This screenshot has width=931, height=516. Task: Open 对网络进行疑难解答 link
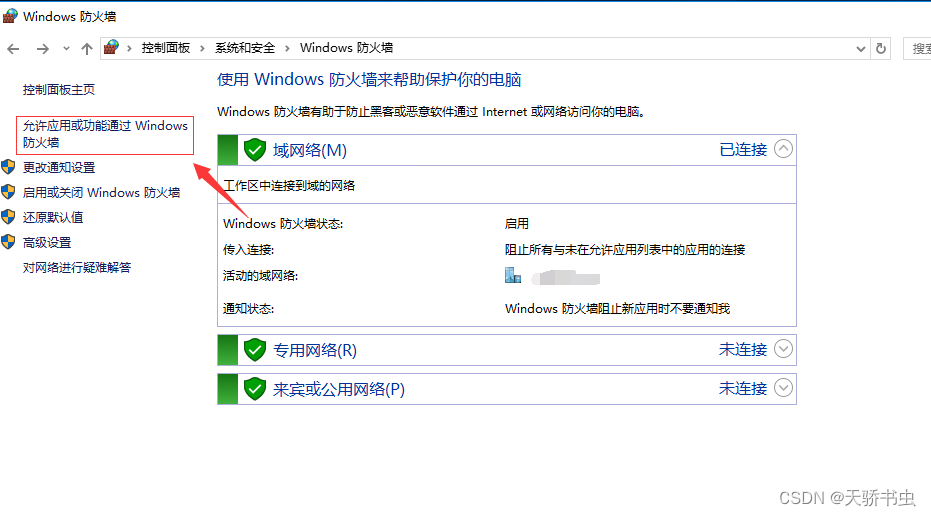click(77, 267)
